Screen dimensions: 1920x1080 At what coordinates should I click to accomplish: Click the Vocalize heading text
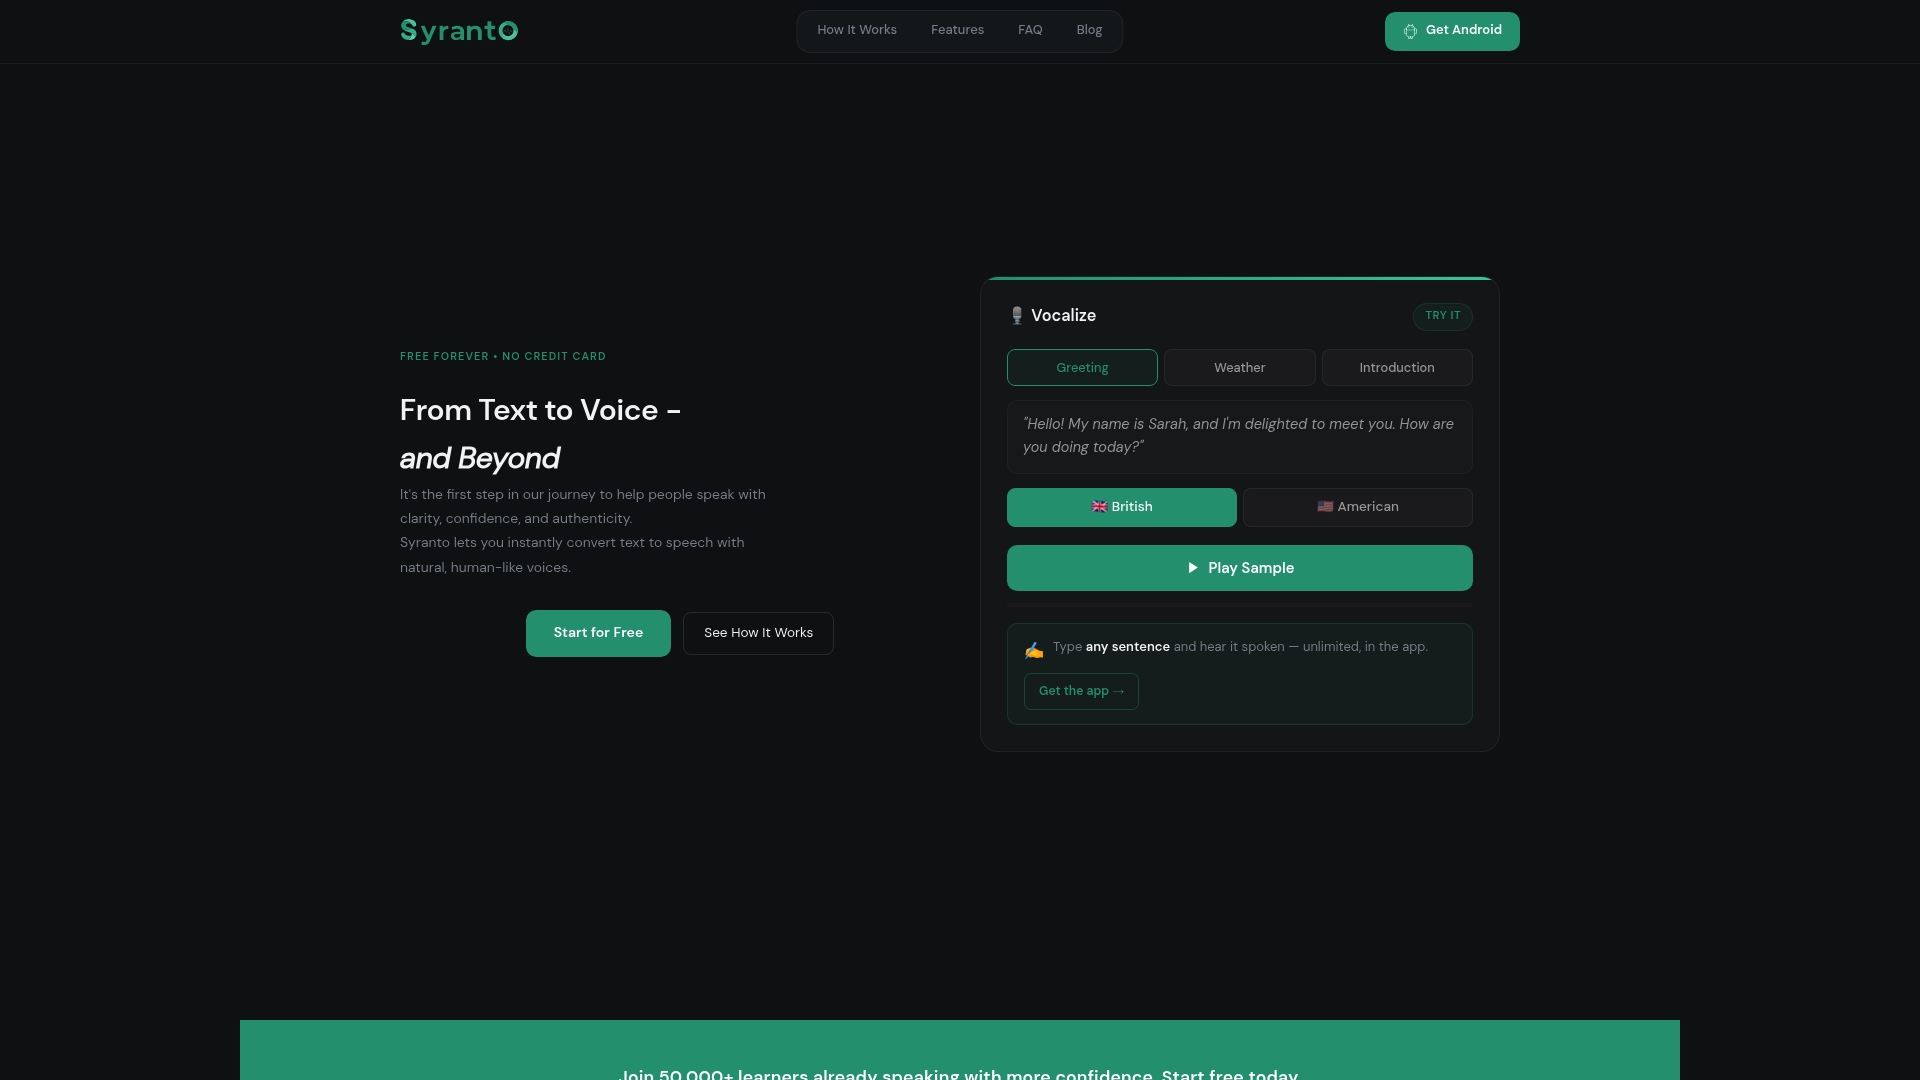click(x=1063, y=316)
